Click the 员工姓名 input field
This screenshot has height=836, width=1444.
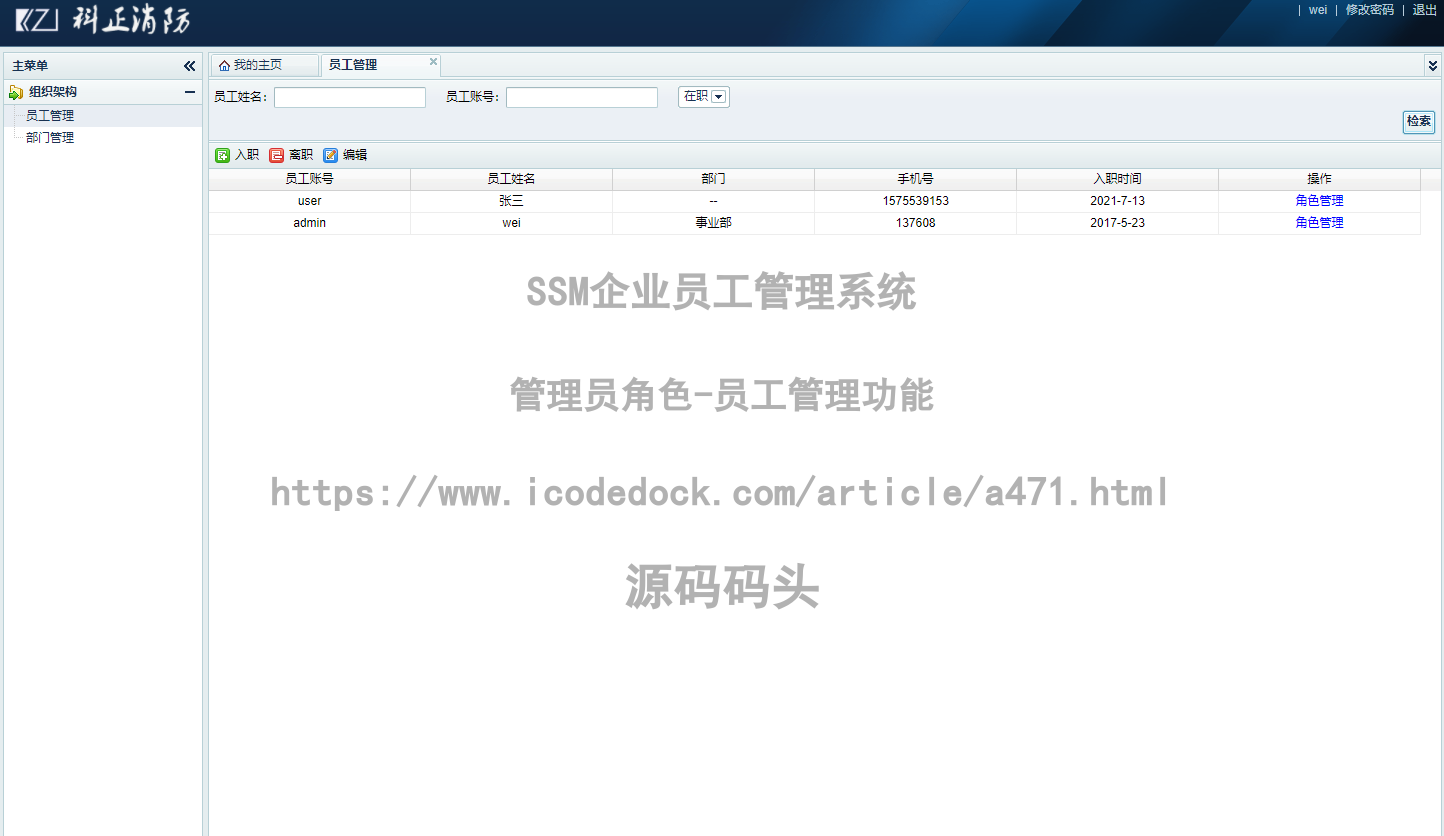[348, 96]
